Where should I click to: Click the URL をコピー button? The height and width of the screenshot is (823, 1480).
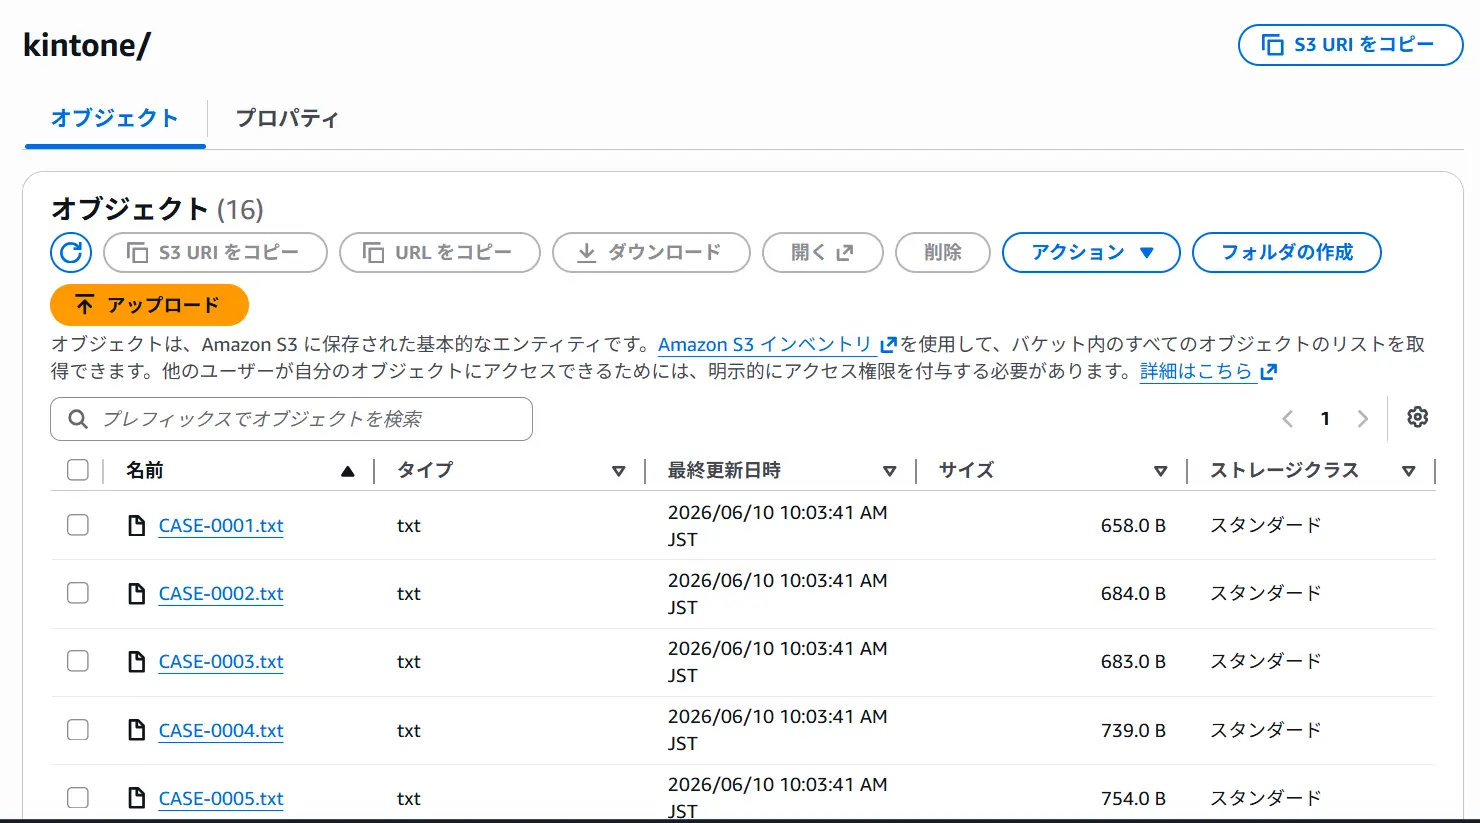(440, 253)
